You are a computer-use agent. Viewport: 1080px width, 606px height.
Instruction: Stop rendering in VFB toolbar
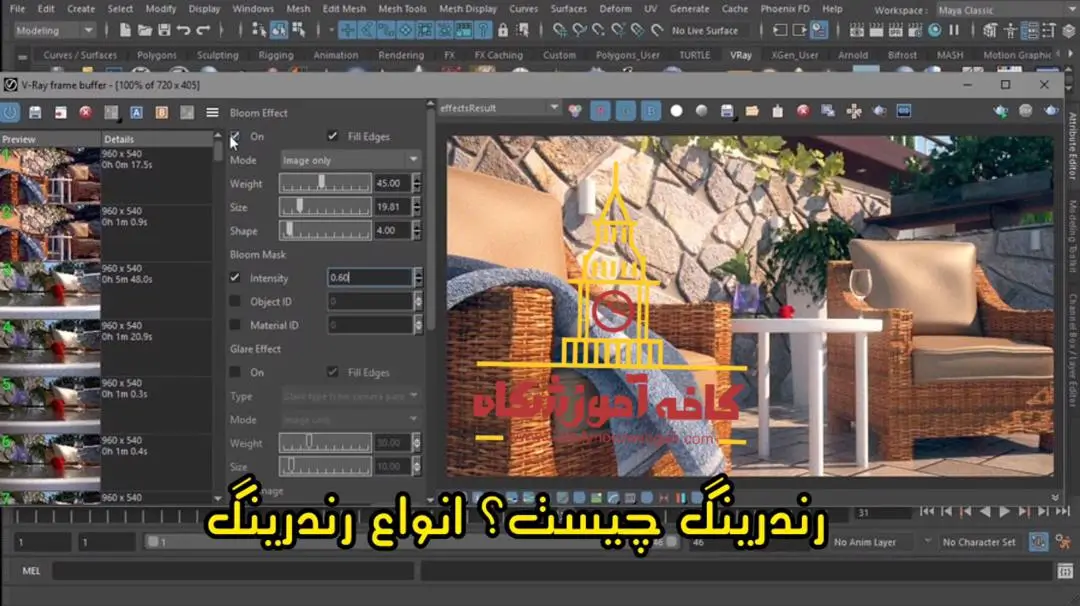[x=1026, y=111]
